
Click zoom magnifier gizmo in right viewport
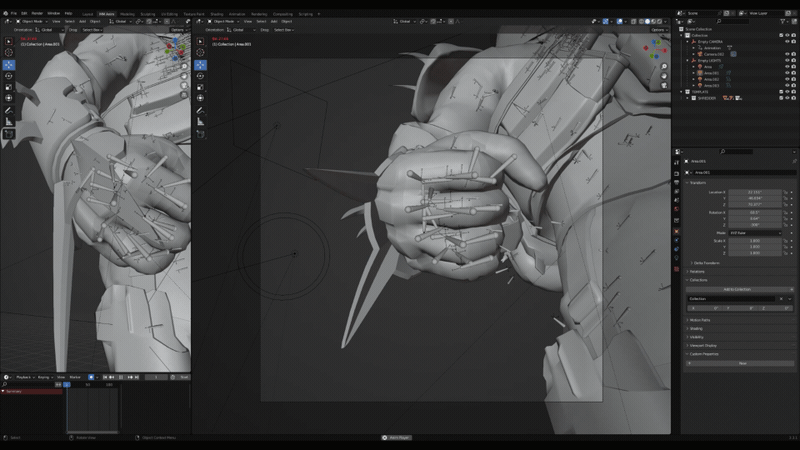[x=664, y=67]
